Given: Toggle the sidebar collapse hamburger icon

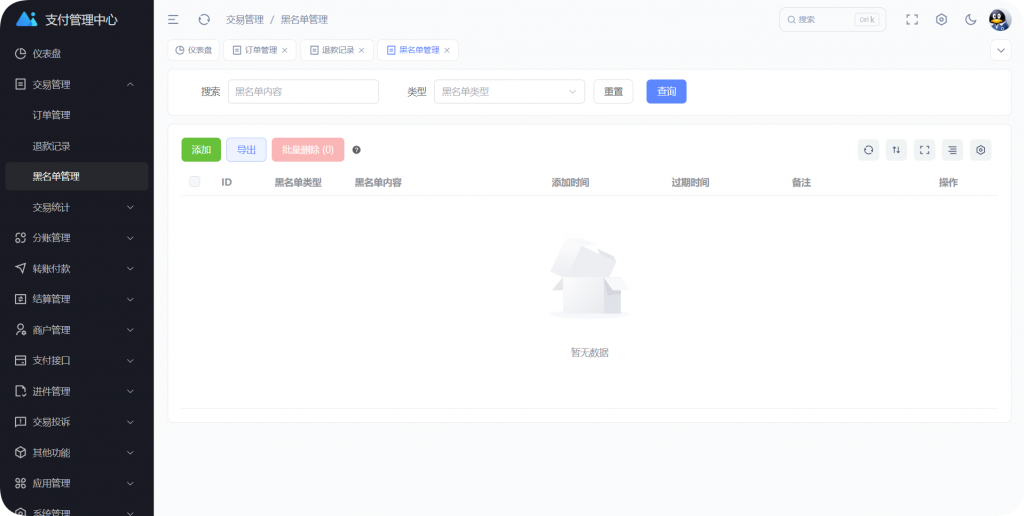Looking at the screenshot, I should (173, 20).
